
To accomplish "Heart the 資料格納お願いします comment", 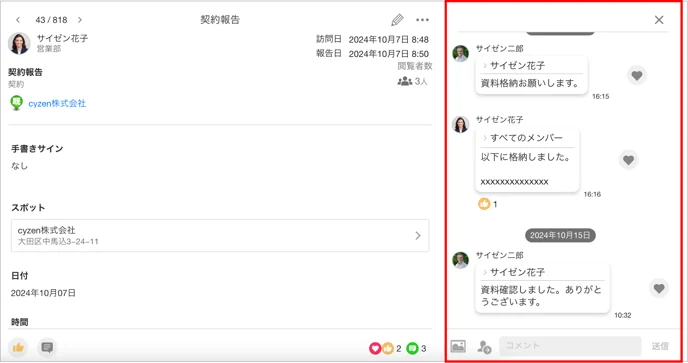I will (x=637, y=75).
